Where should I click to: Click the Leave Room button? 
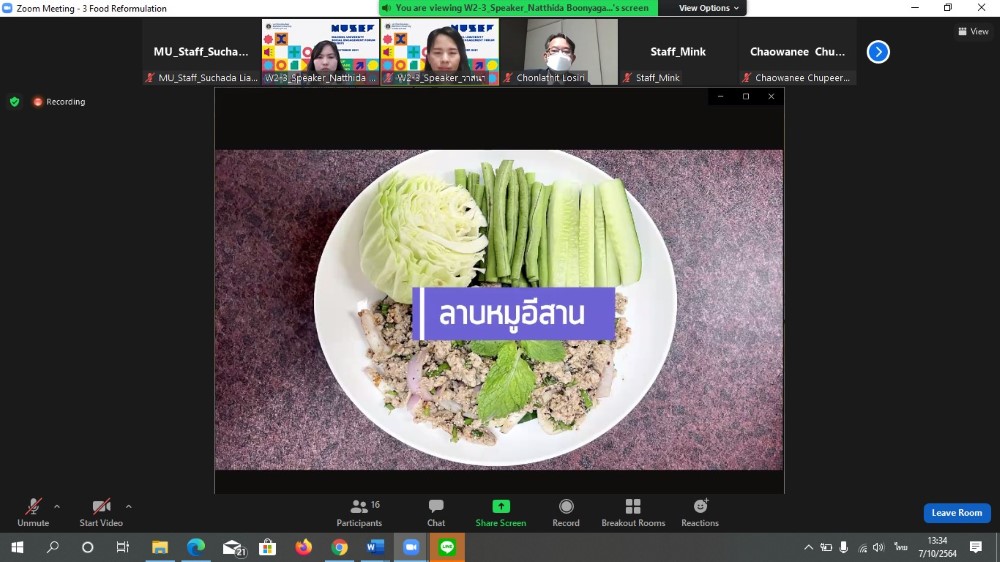[x=956, y=513]
